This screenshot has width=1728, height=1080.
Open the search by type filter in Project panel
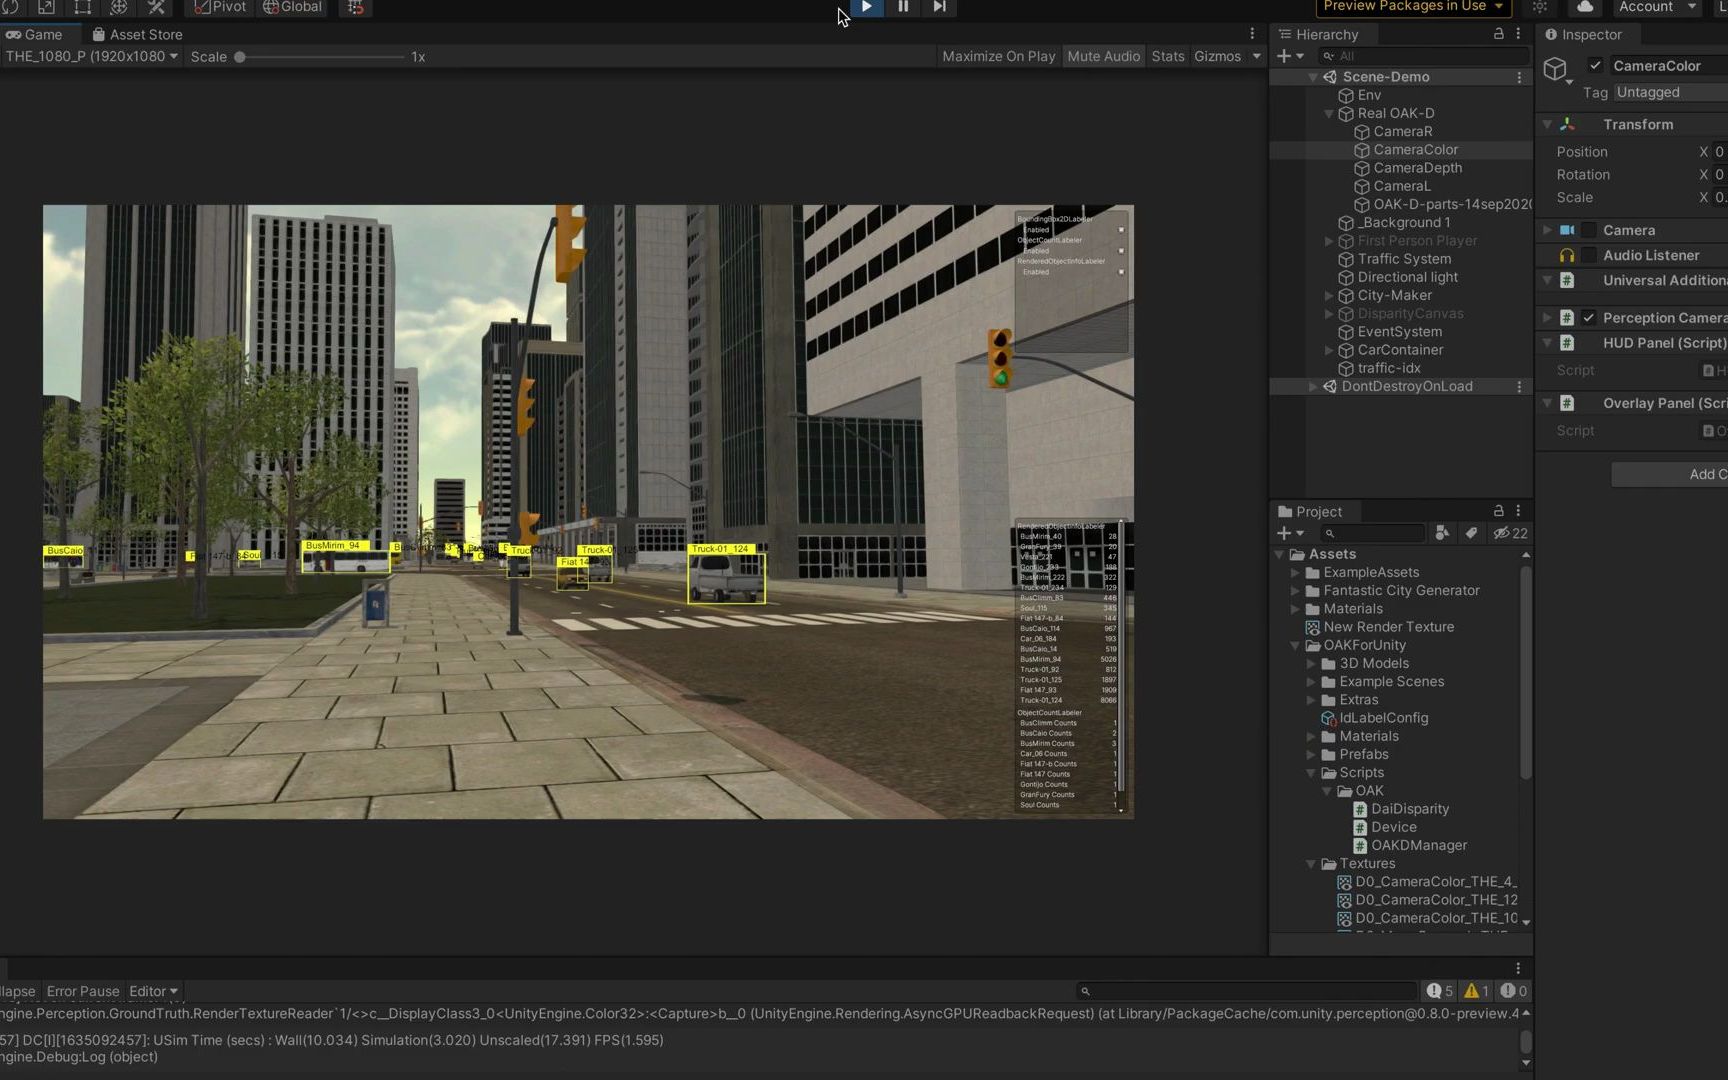tap(1442, 533)
